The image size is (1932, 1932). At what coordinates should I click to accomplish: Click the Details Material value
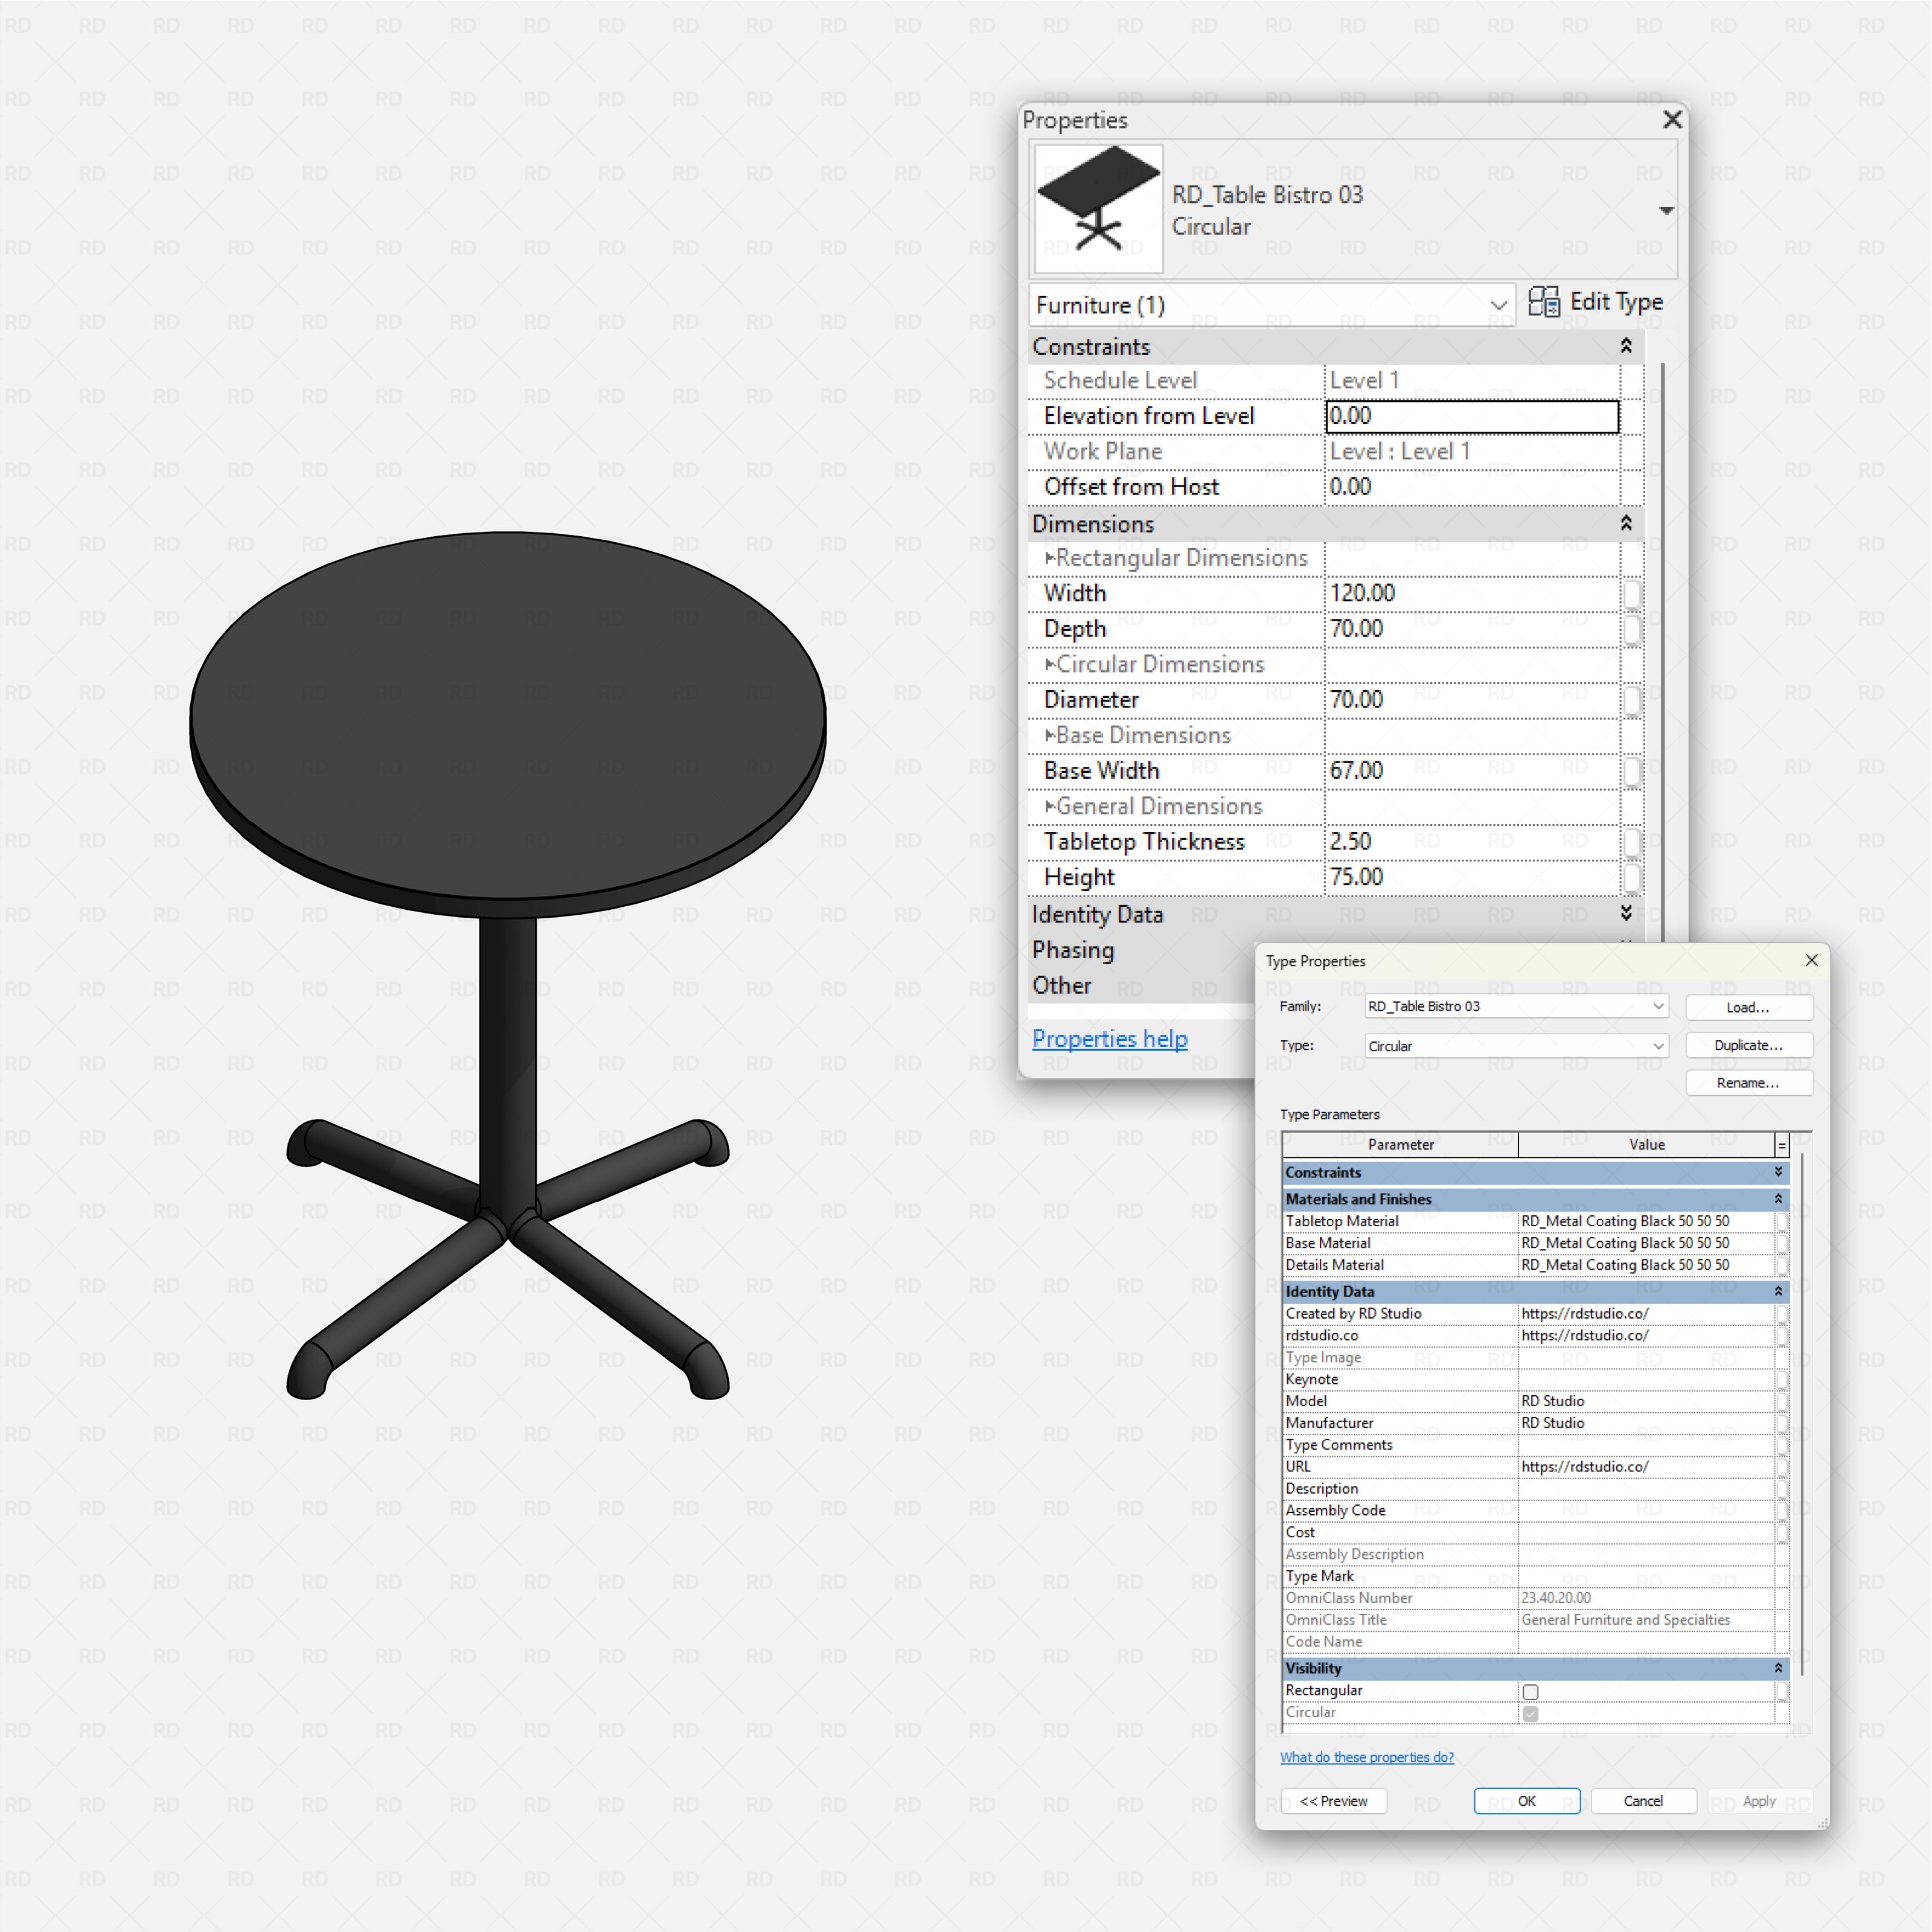1646,1265
